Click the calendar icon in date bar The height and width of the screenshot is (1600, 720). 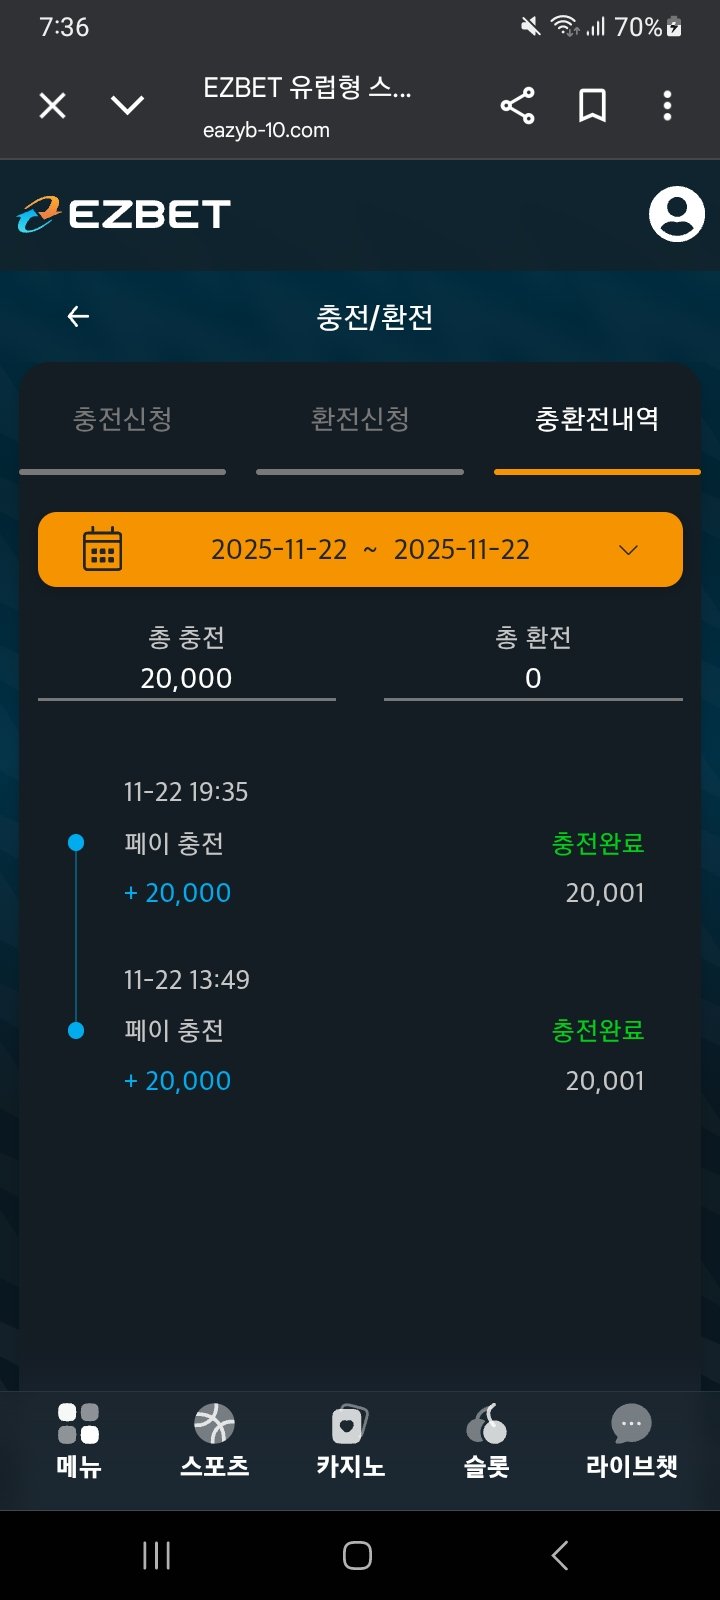[102, 549]
